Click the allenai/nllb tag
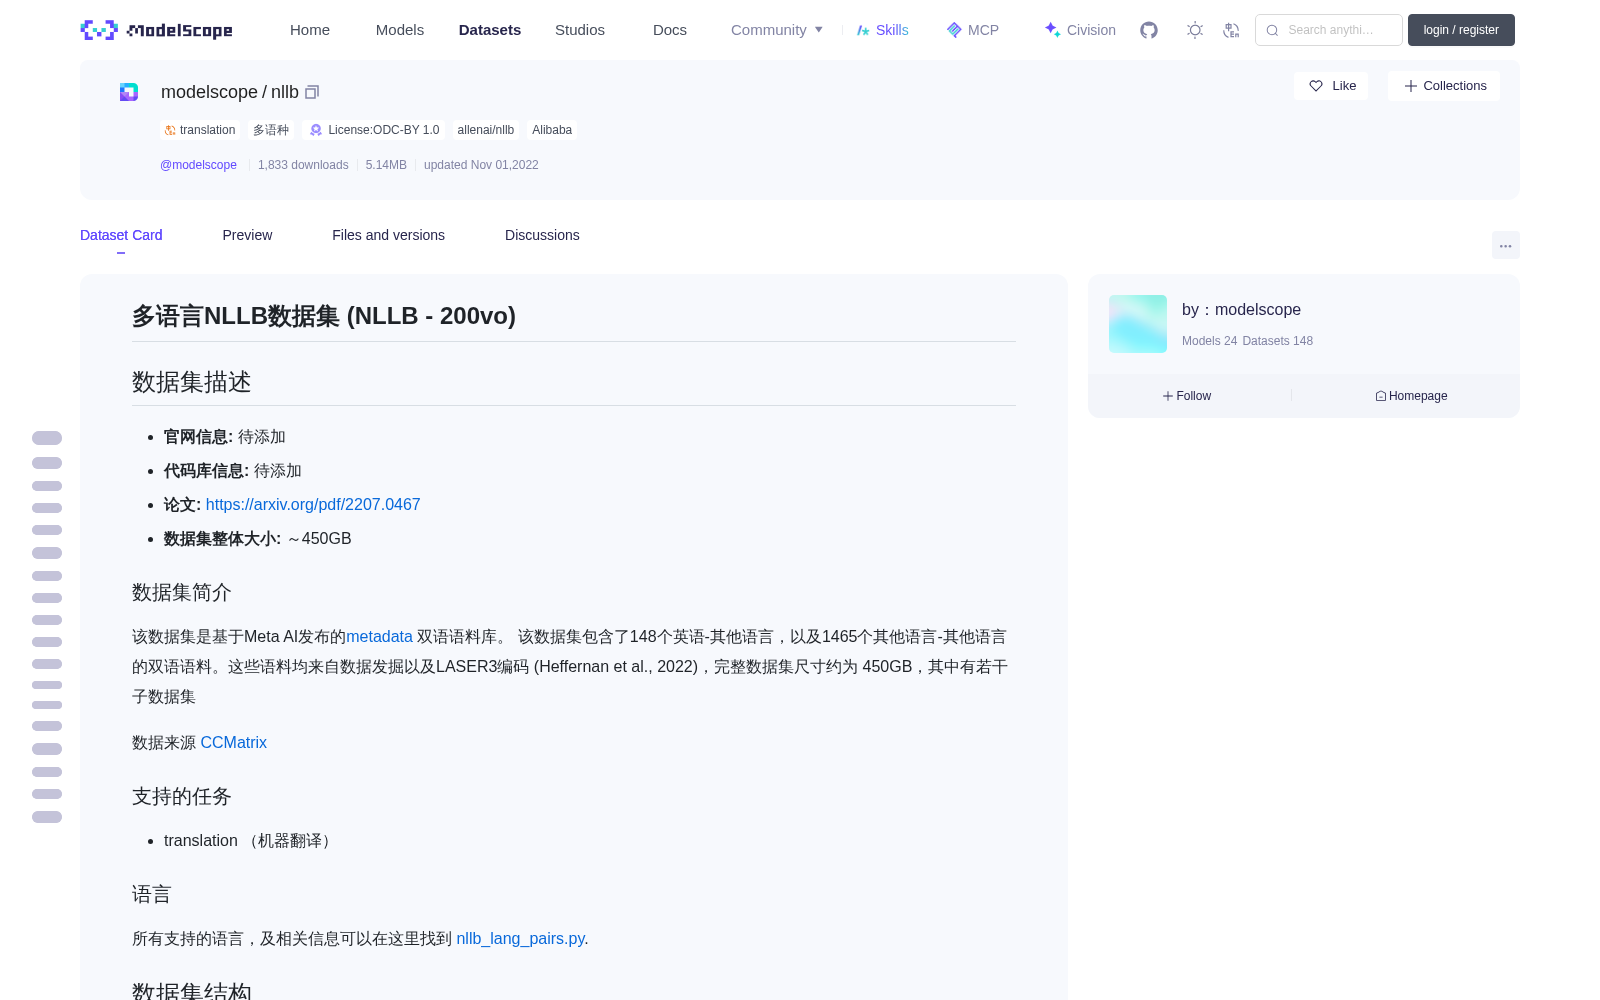Viewport: 1600px width, 1000px height. pyautogui.click(x=486, y=130)
